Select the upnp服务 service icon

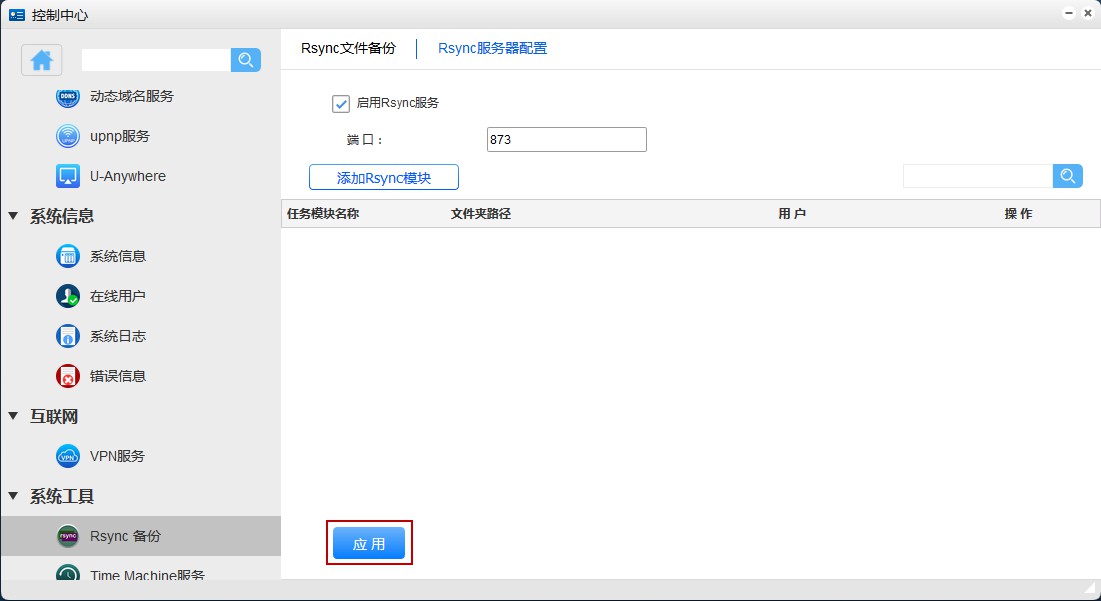tap(67, 136)
